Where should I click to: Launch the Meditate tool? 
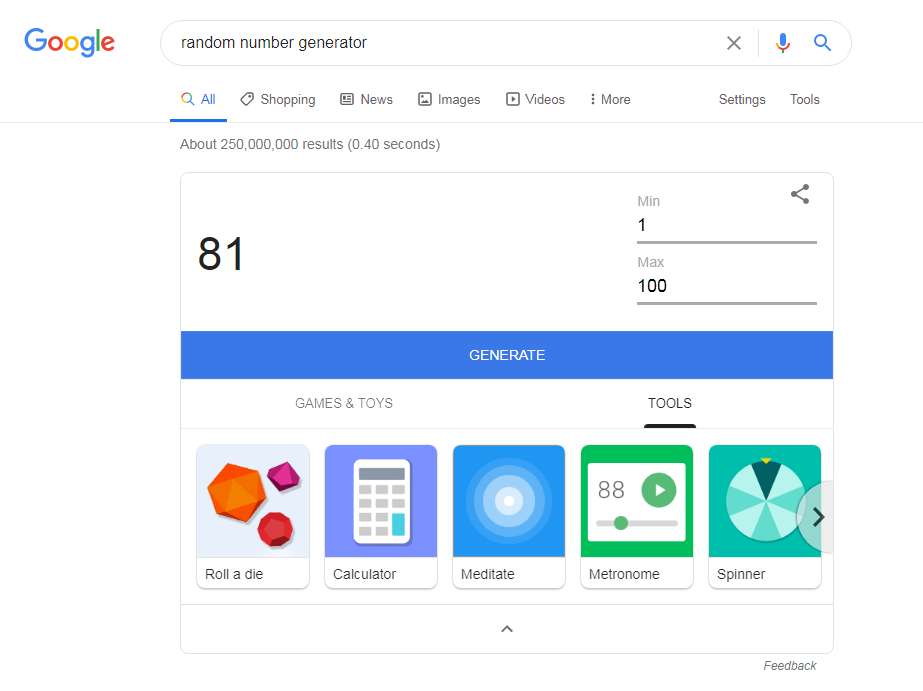point(509,516)
